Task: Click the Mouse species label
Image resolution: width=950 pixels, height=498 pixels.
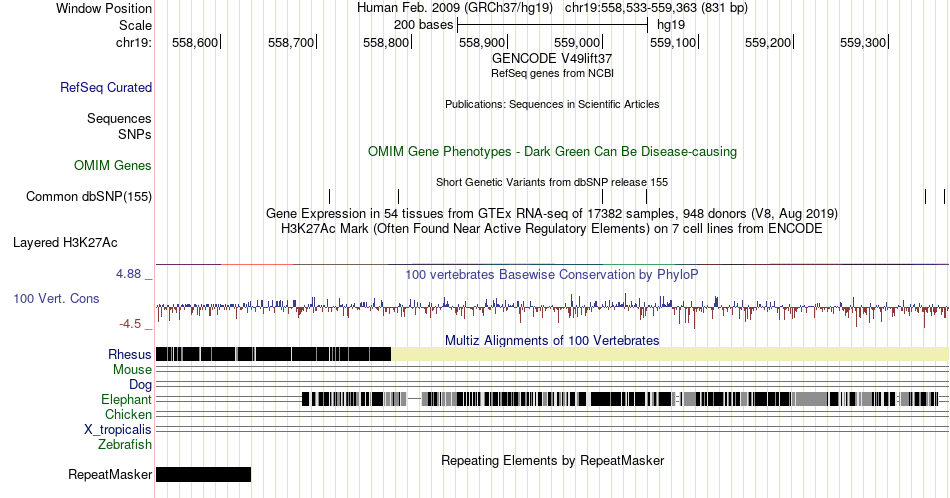Action: 132,370
